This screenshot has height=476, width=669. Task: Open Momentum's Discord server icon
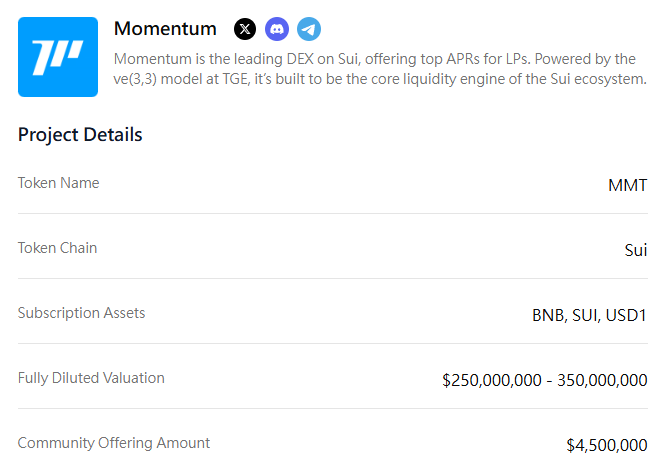coord(277,29)
